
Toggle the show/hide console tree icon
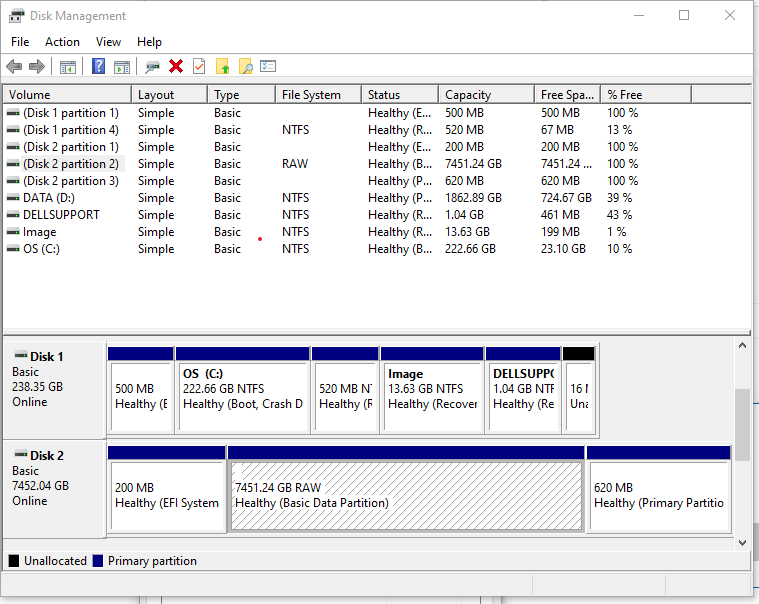[x=68, y=67]
